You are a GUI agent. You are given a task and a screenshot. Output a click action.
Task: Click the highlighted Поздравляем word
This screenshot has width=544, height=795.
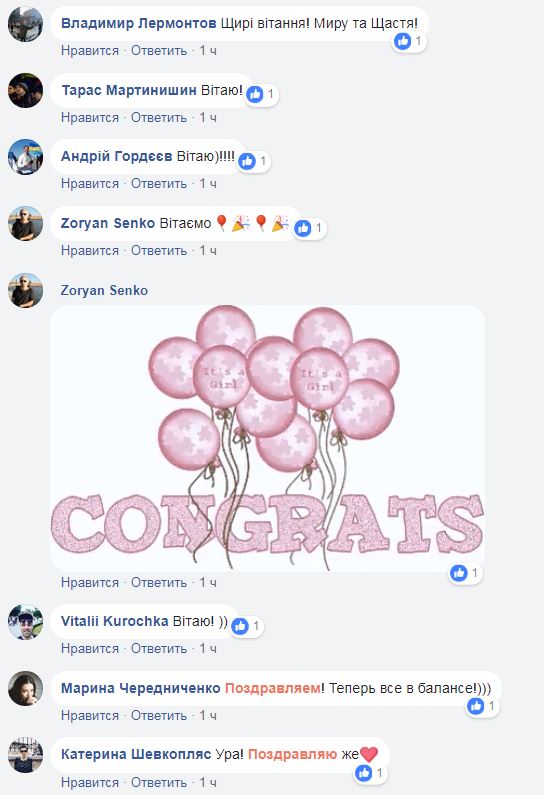[273, 688]
